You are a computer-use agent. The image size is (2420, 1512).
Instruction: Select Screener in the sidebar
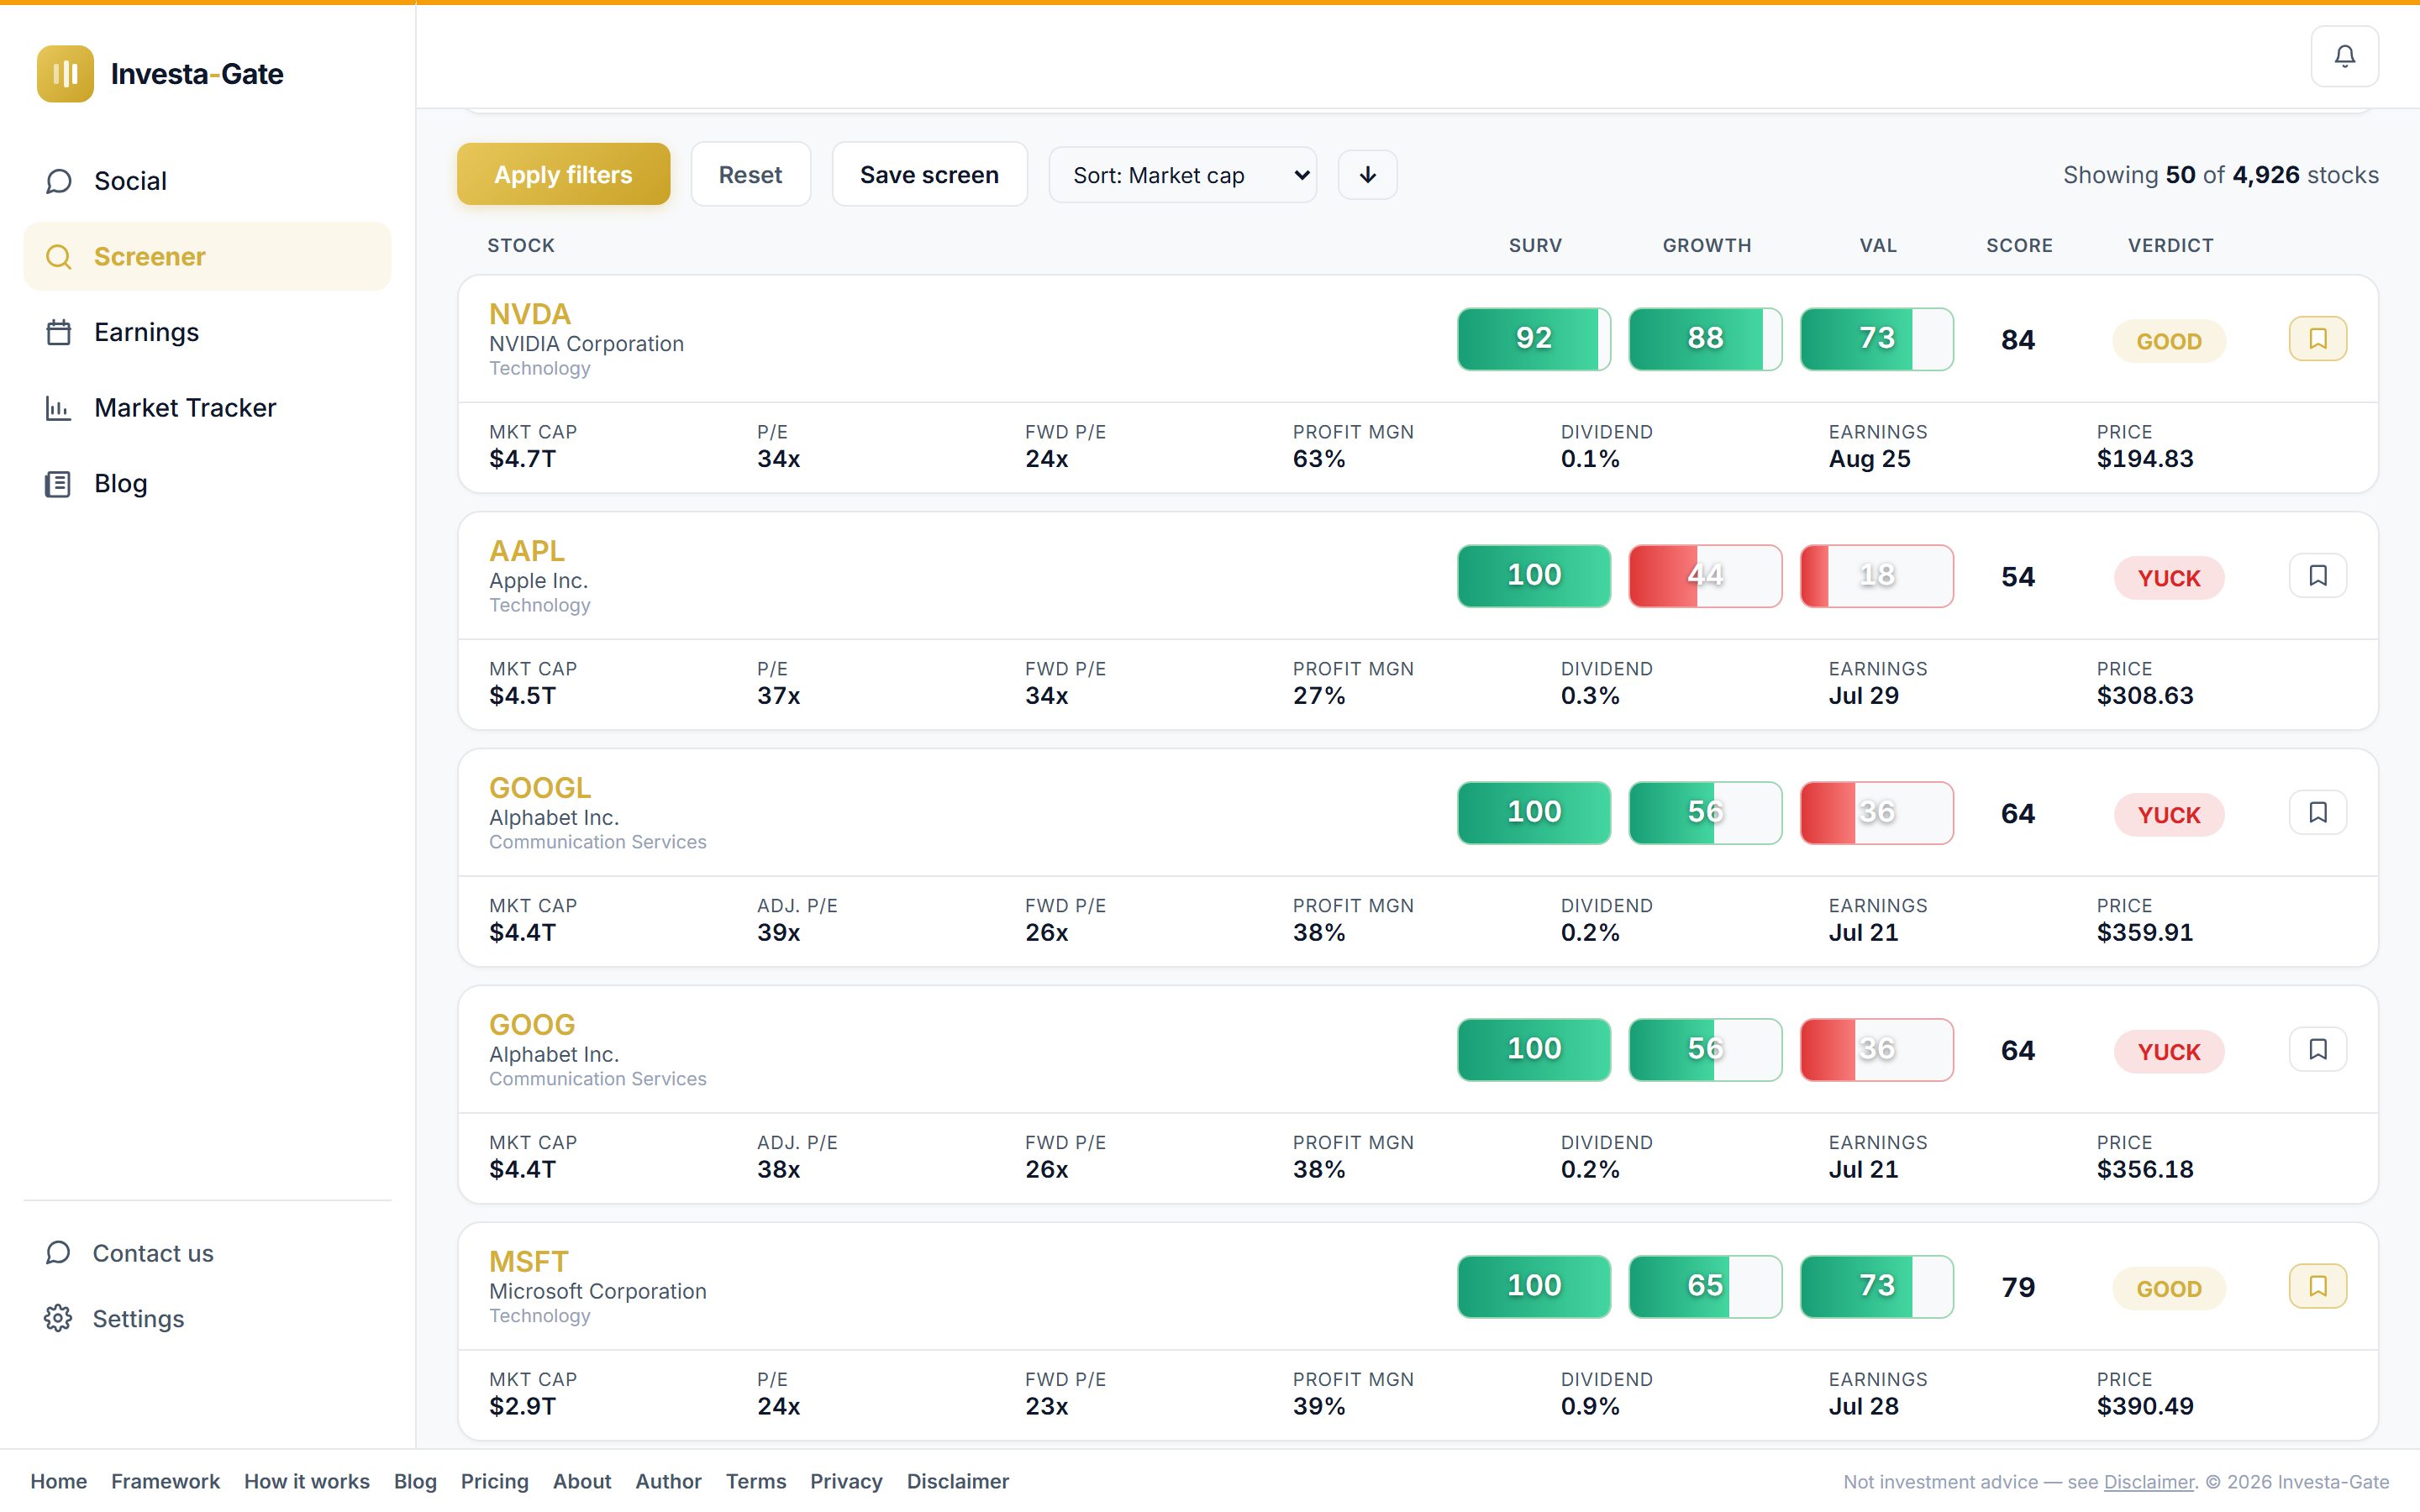(x=207, y=257)
